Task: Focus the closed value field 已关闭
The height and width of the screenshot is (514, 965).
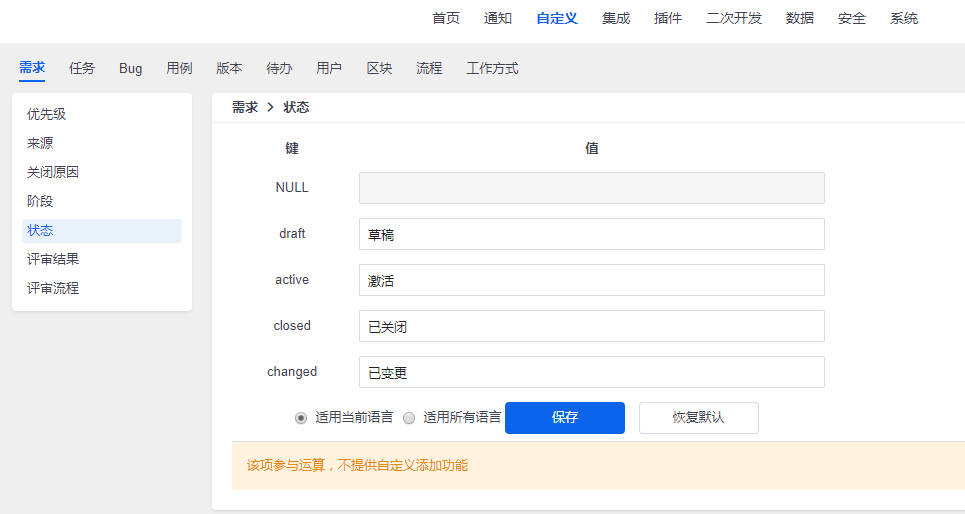Action: coord(591,326)
